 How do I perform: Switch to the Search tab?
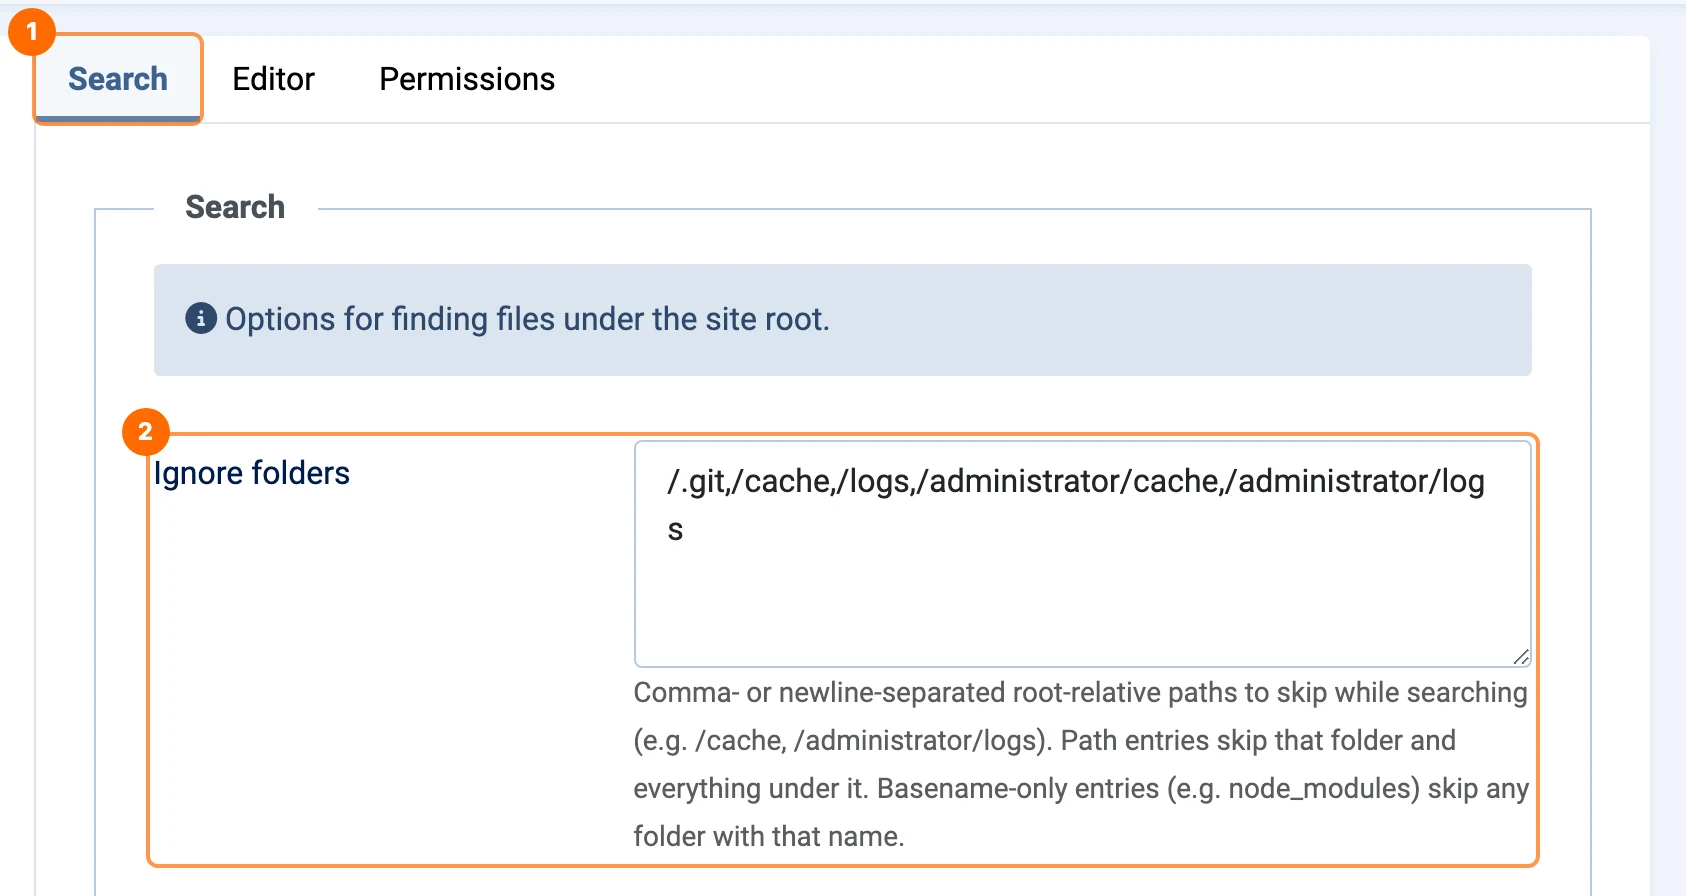click(118, 79)
